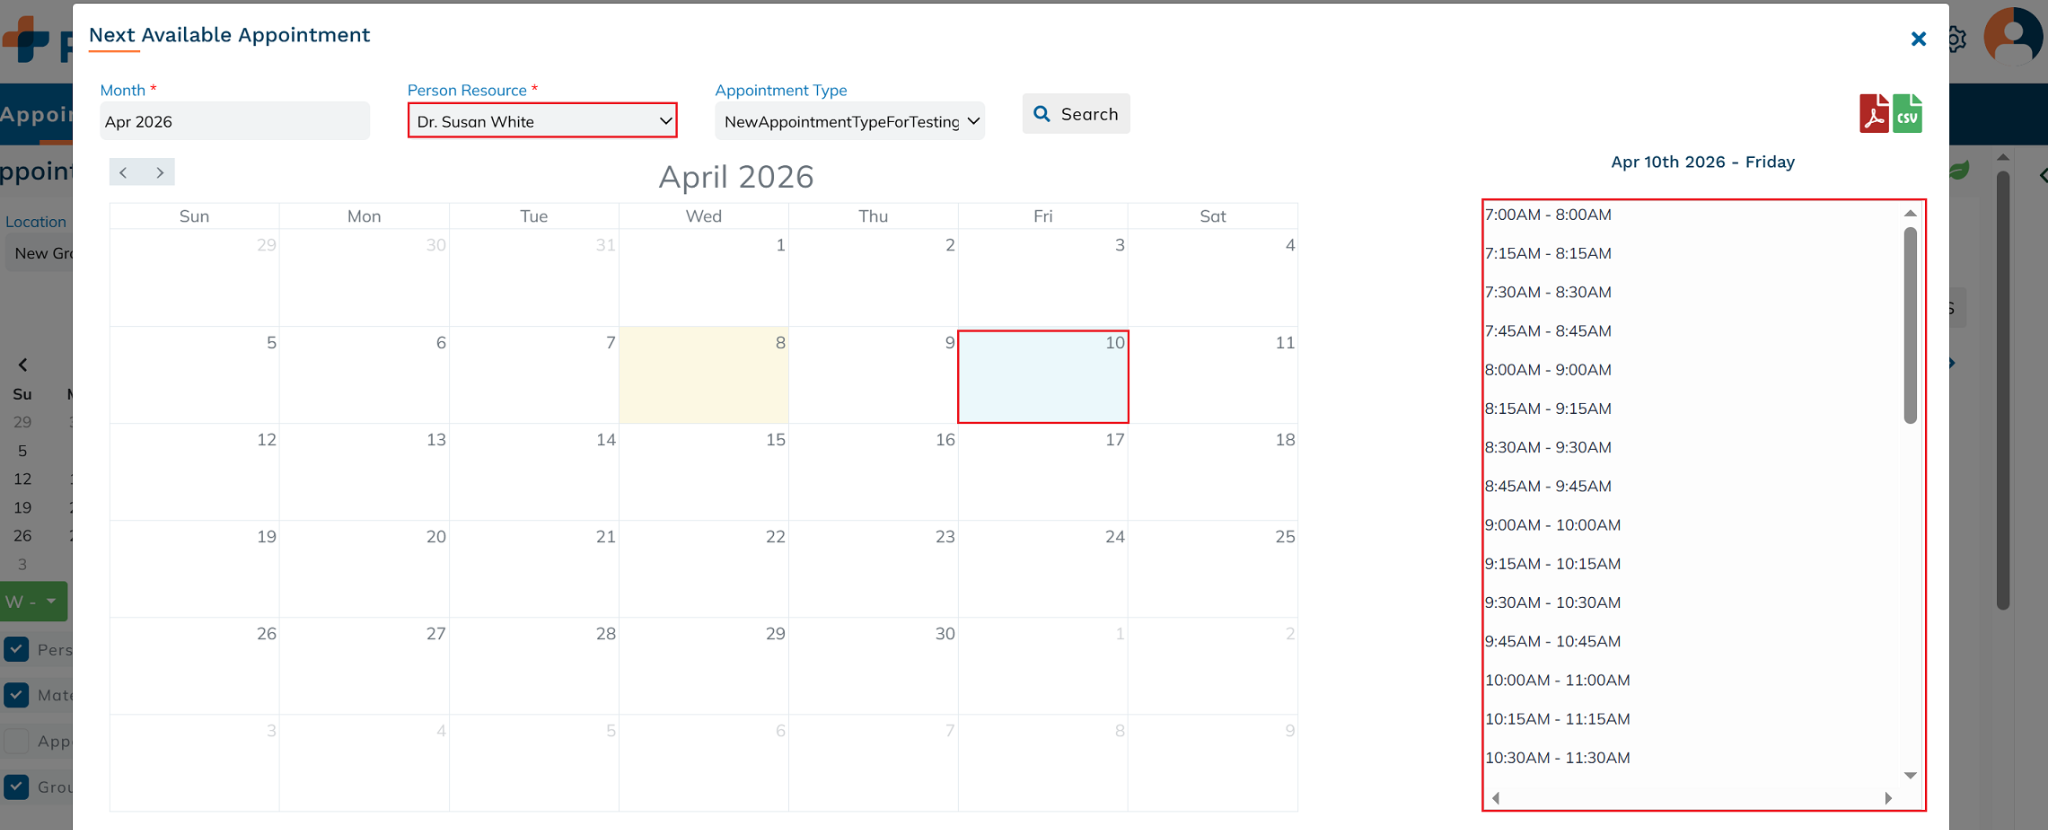Open the green W view dropdown
Screen dimensions: 2048x830
pos(34,601)
